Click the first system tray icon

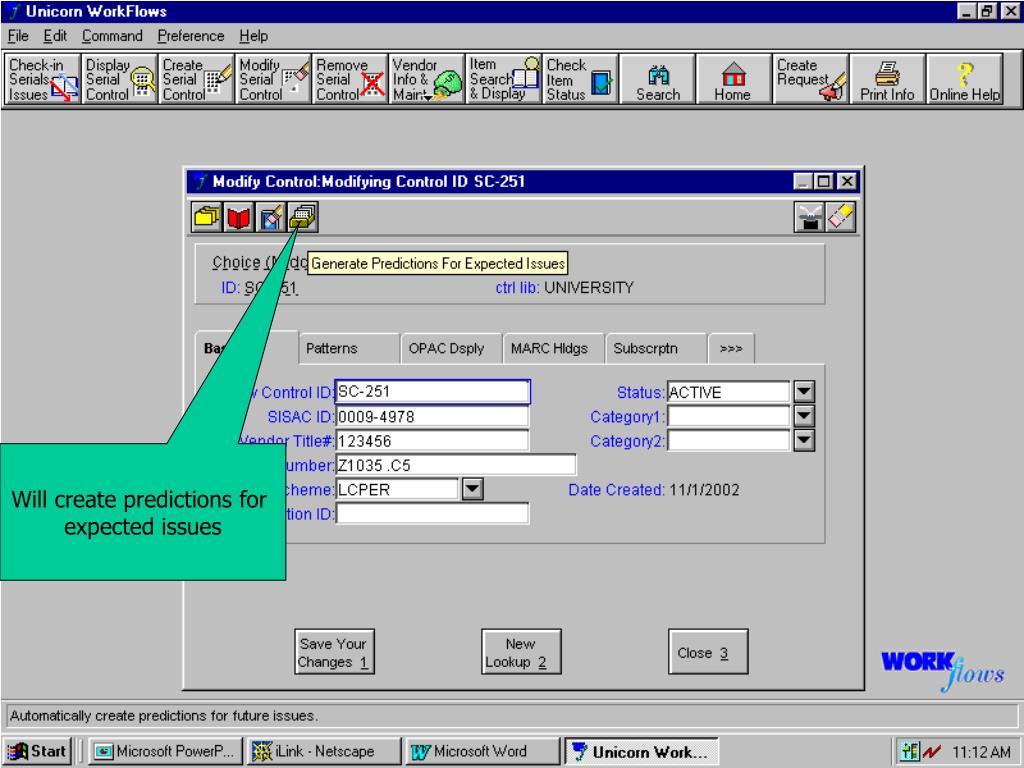tap(909, 752)
